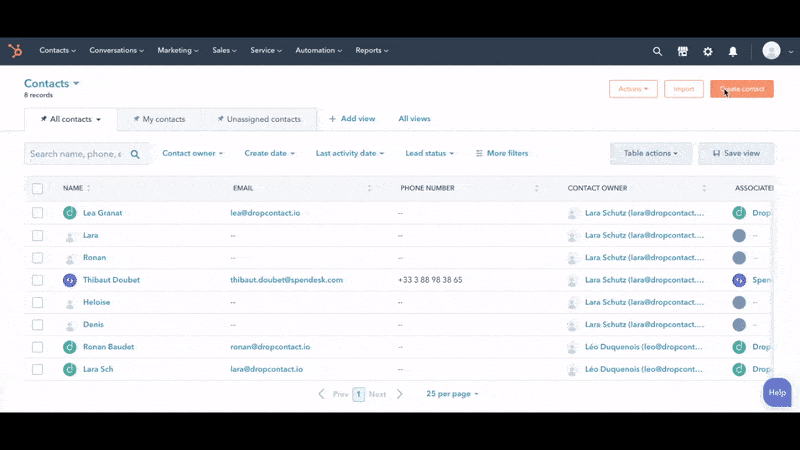Click the search name, phone input field
This screenshot has width=800, height=450.
point(76,154)
